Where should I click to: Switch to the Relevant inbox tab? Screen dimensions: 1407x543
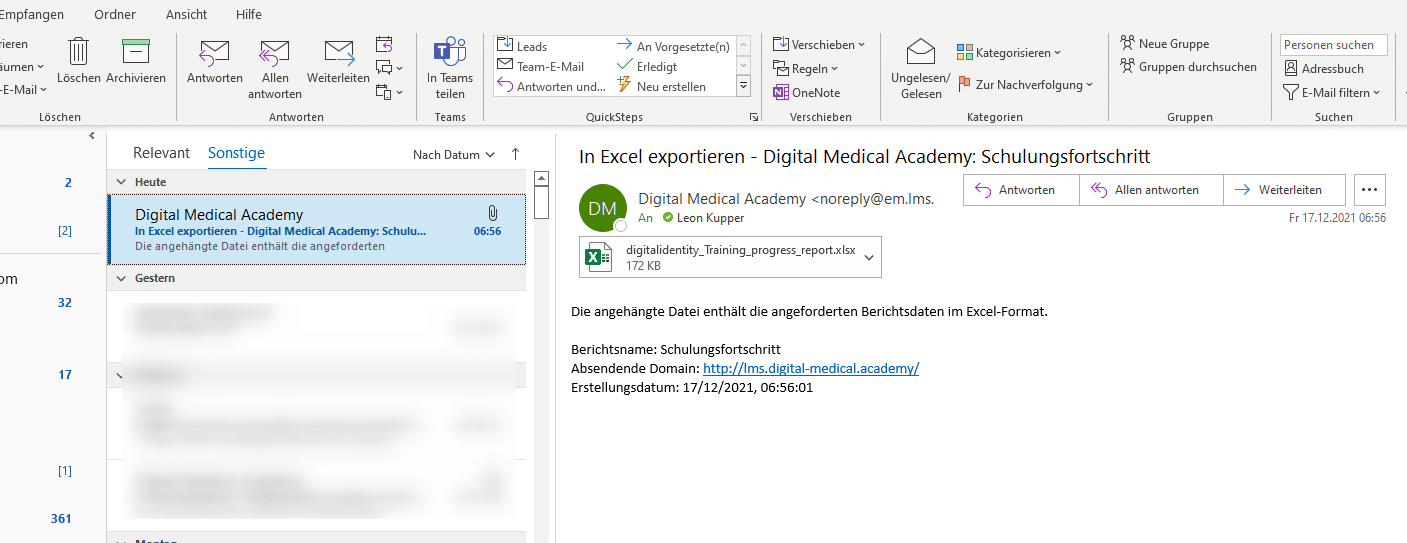pos(161,153)
